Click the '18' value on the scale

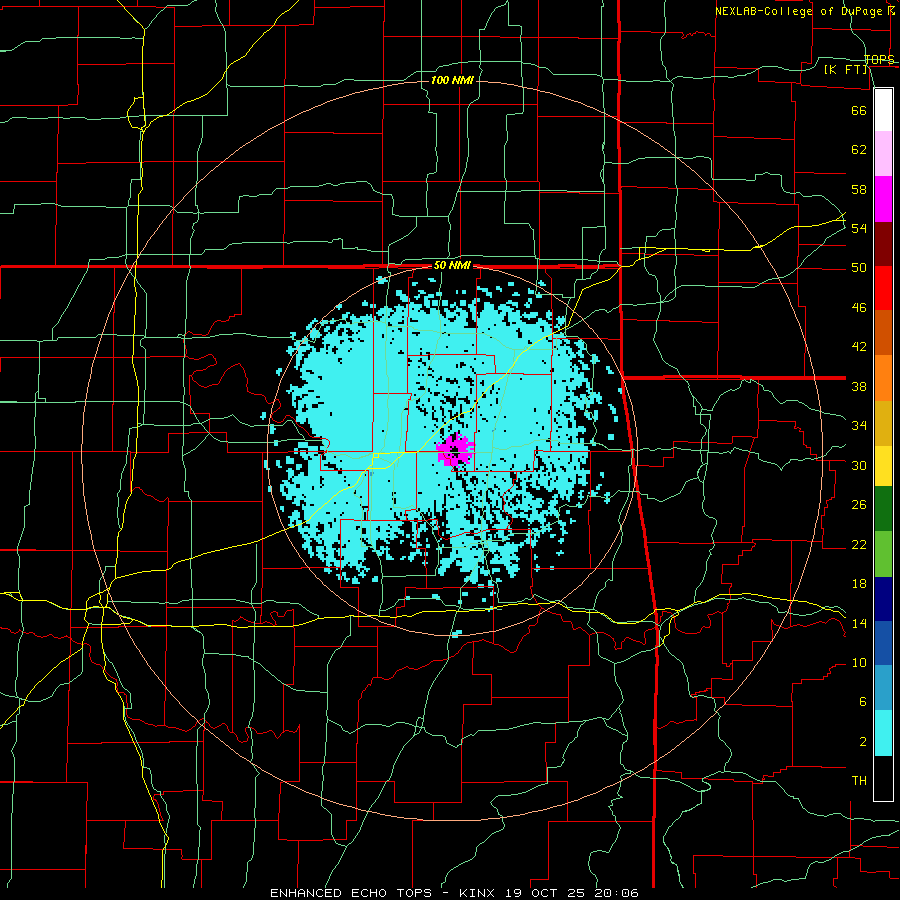(x=859, y=584)
